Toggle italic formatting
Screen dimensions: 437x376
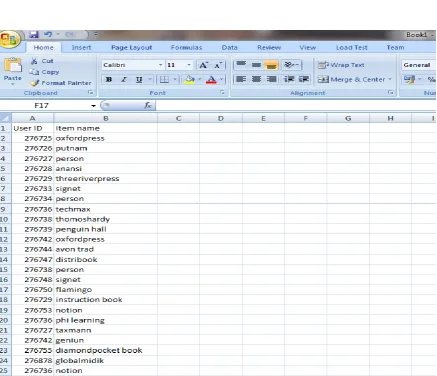(124, 79)
